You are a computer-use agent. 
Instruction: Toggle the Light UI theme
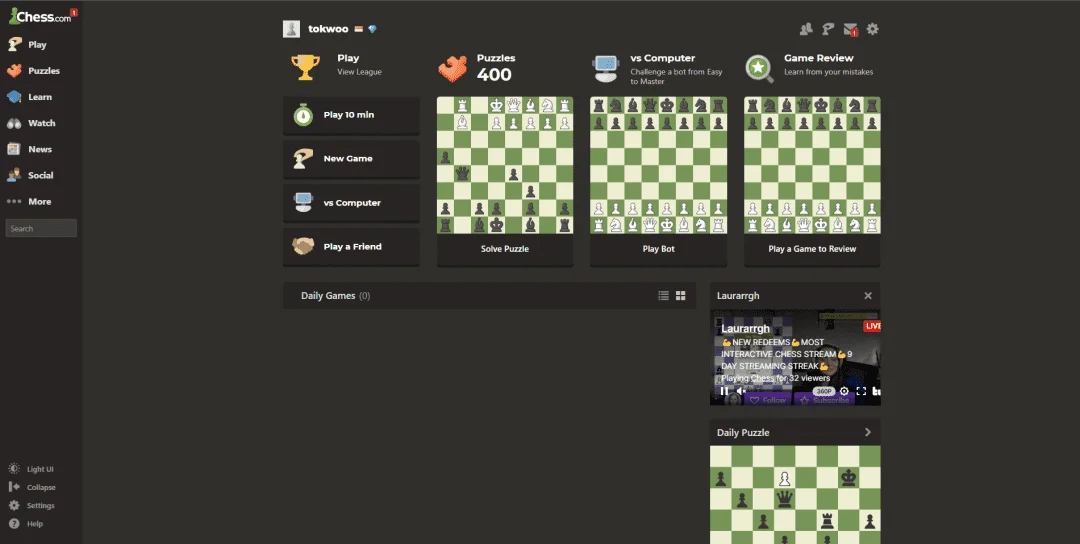[x=31, y=469]
